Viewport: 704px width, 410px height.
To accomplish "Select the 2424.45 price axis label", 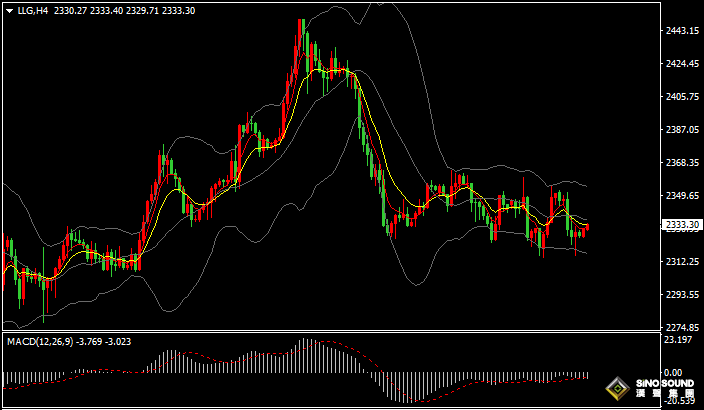I will click(680, 64).
